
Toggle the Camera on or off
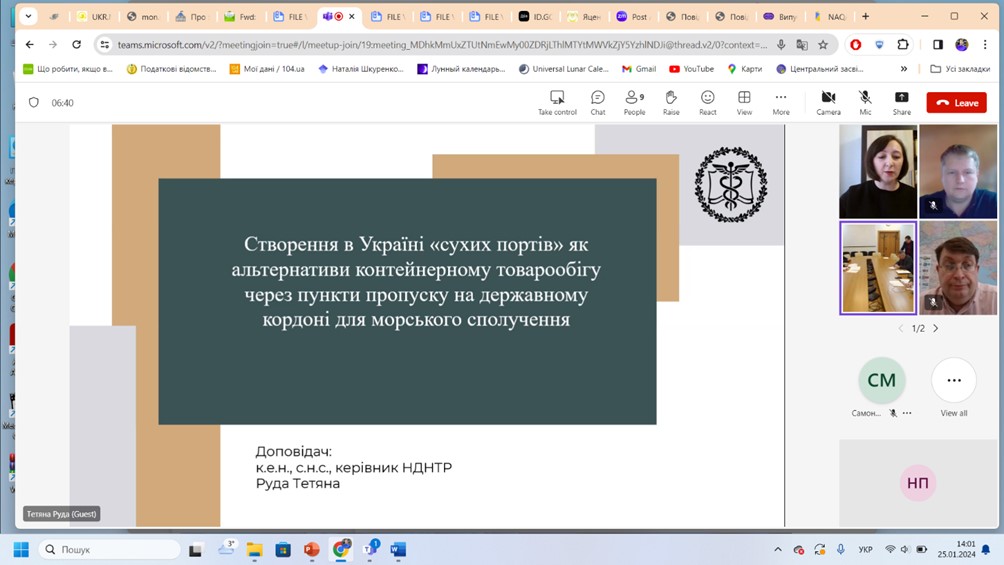pyautogui.click(x=828, y=102)
